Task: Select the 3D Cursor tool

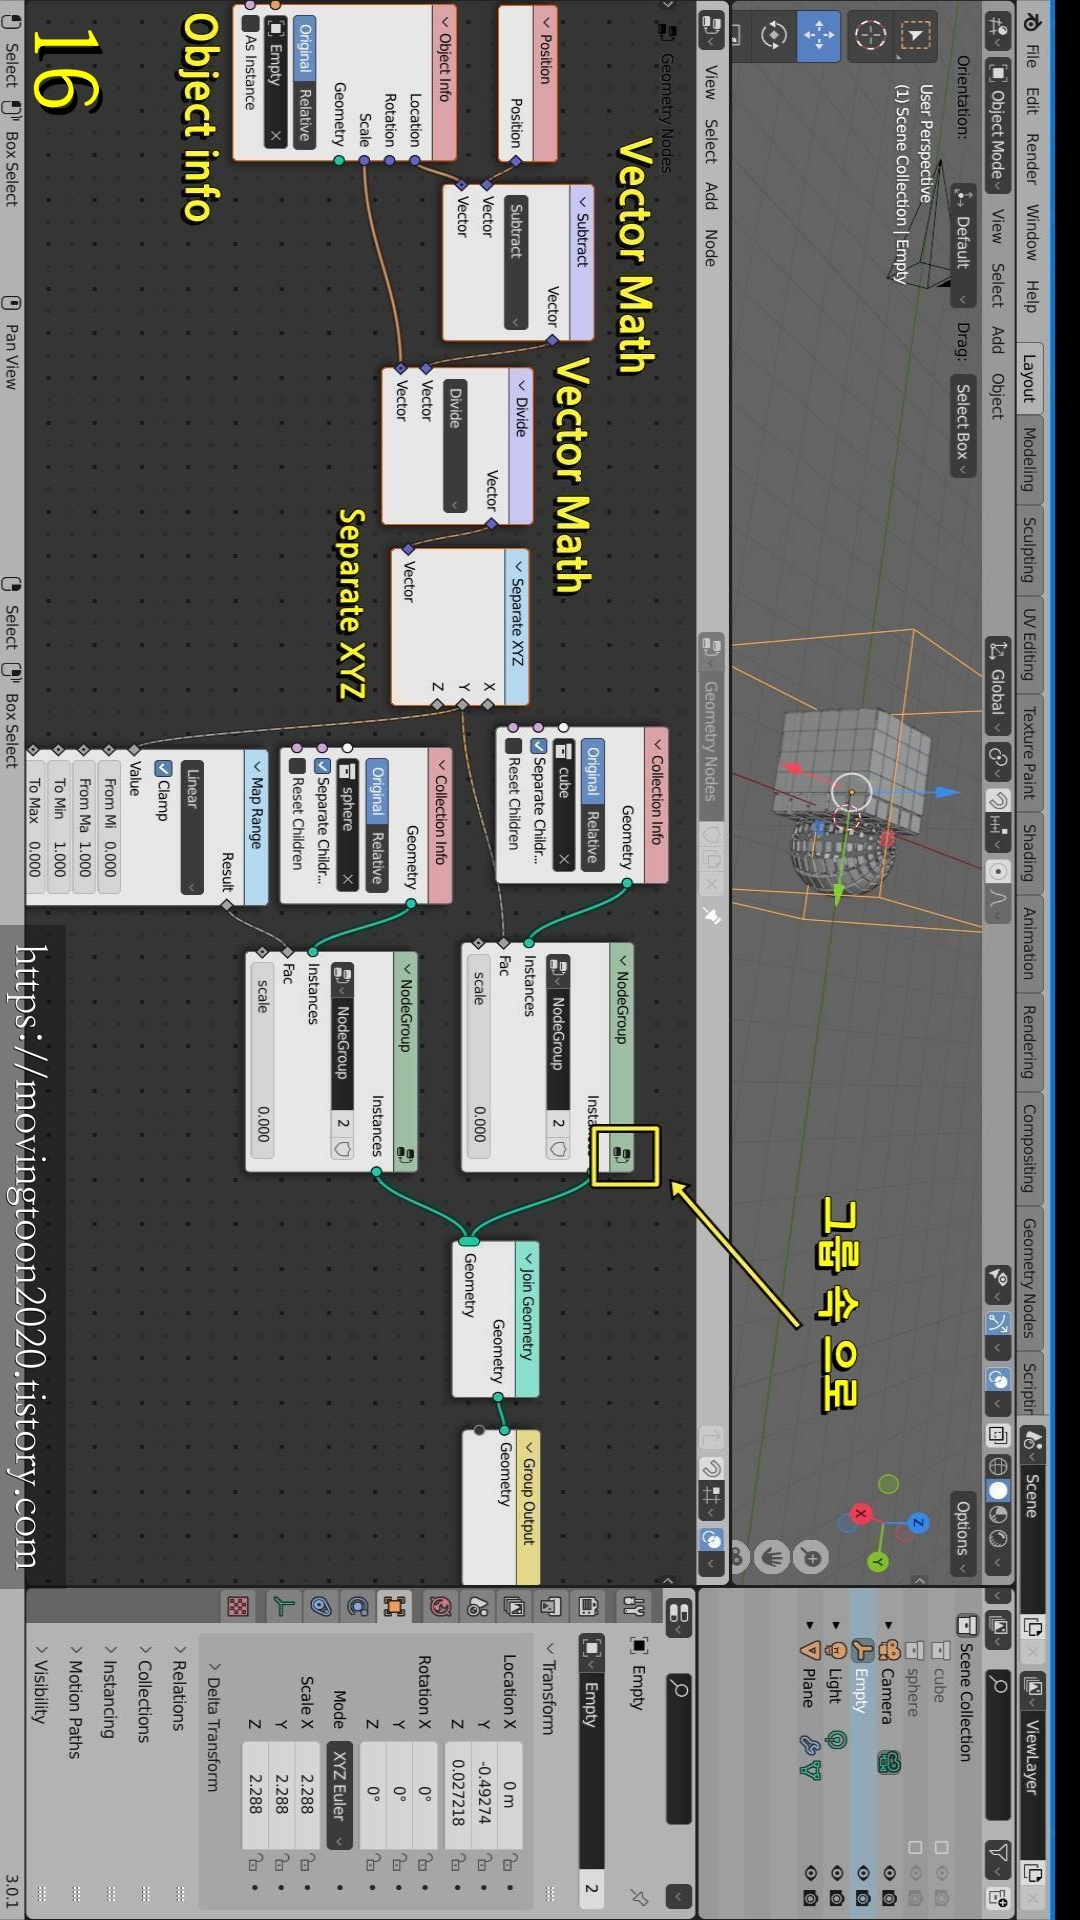Action: point(870,36)
